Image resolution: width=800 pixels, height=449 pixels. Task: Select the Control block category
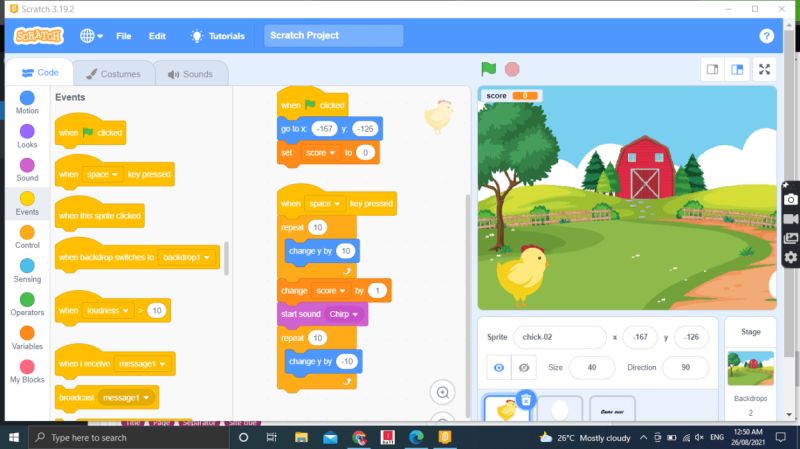[27, 237]
